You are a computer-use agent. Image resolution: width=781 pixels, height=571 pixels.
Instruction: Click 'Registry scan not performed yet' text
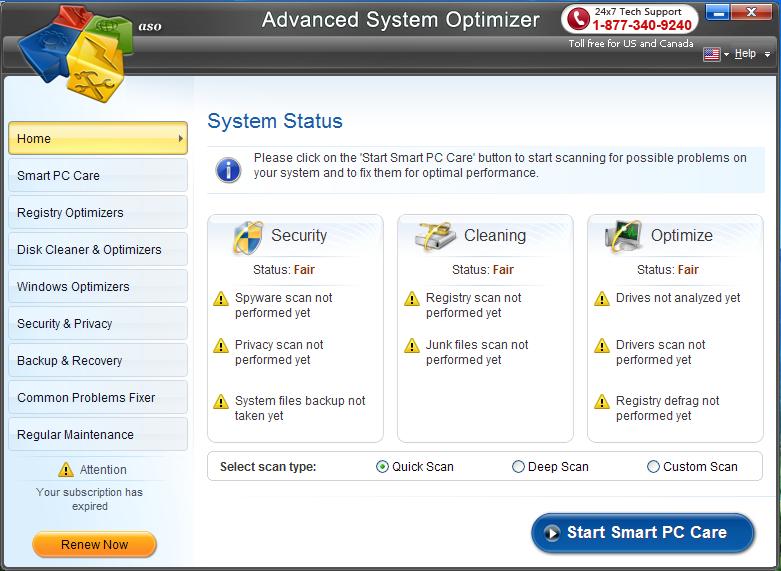point(473,305)
